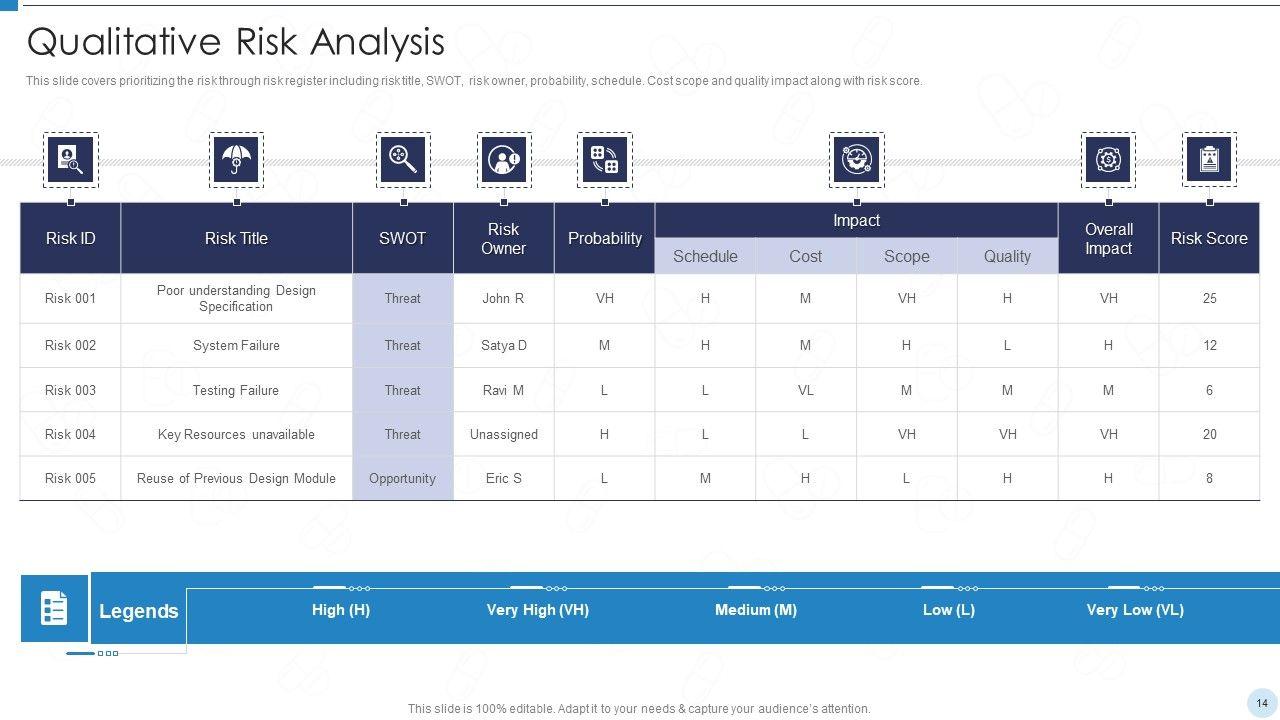Click the Legends label
This screenshot has width=1280, height=720.
[139, 611]
